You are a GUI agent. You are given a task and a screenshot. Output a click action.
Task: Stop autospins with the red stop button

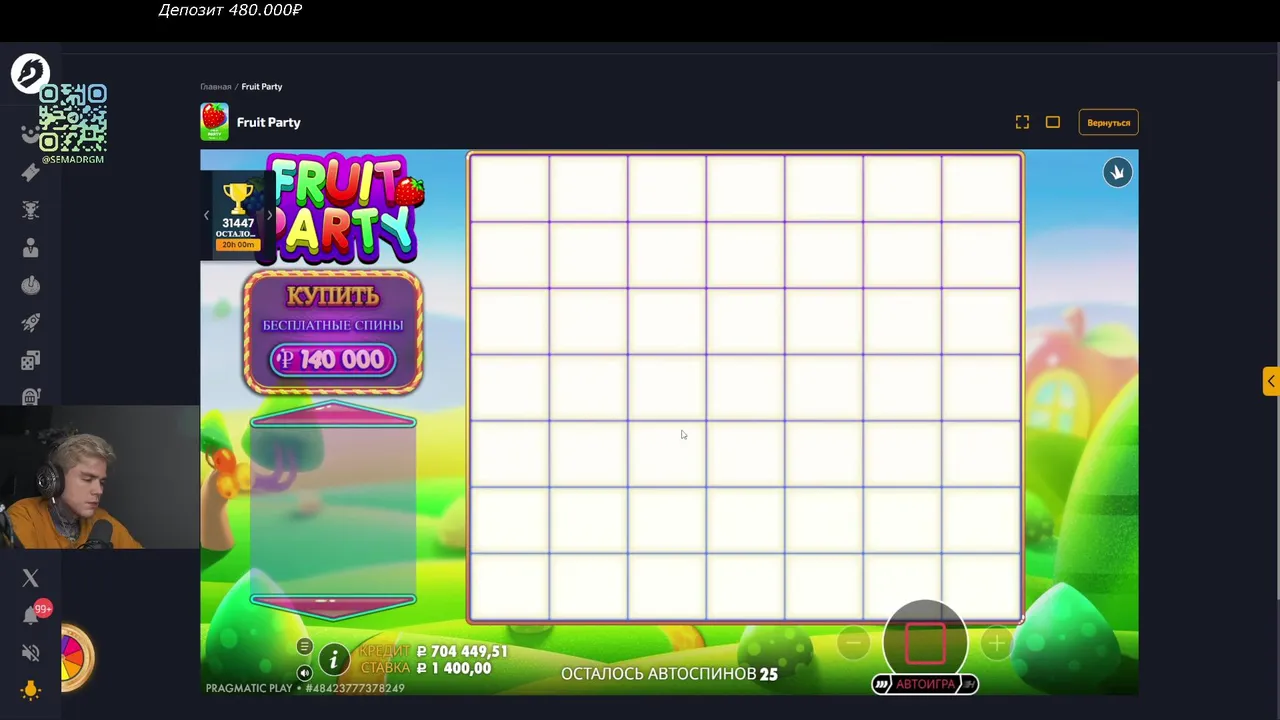click(x=925, y=643)
